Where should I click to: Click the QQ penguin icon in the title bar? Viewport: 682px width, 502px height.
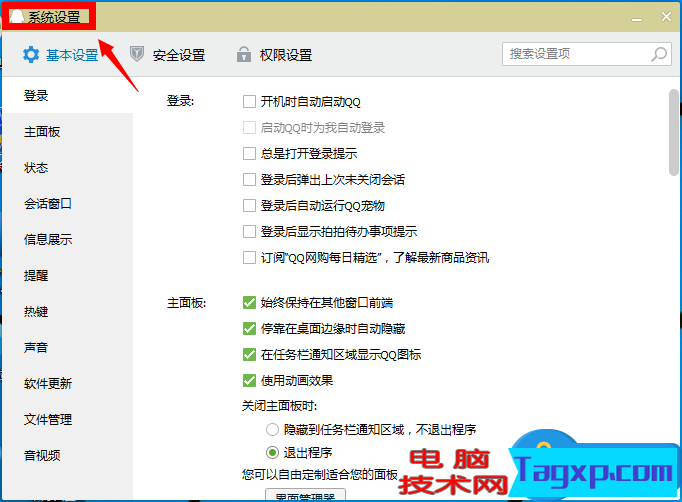coord(17,17)
